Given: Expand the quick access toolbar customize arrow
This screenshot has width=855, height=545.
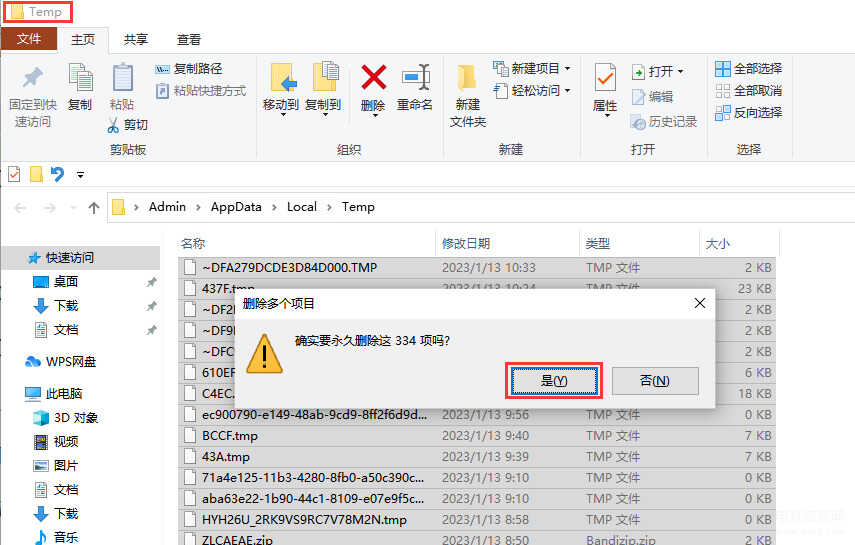Looking at the screenshot, I should coord(80,175).
